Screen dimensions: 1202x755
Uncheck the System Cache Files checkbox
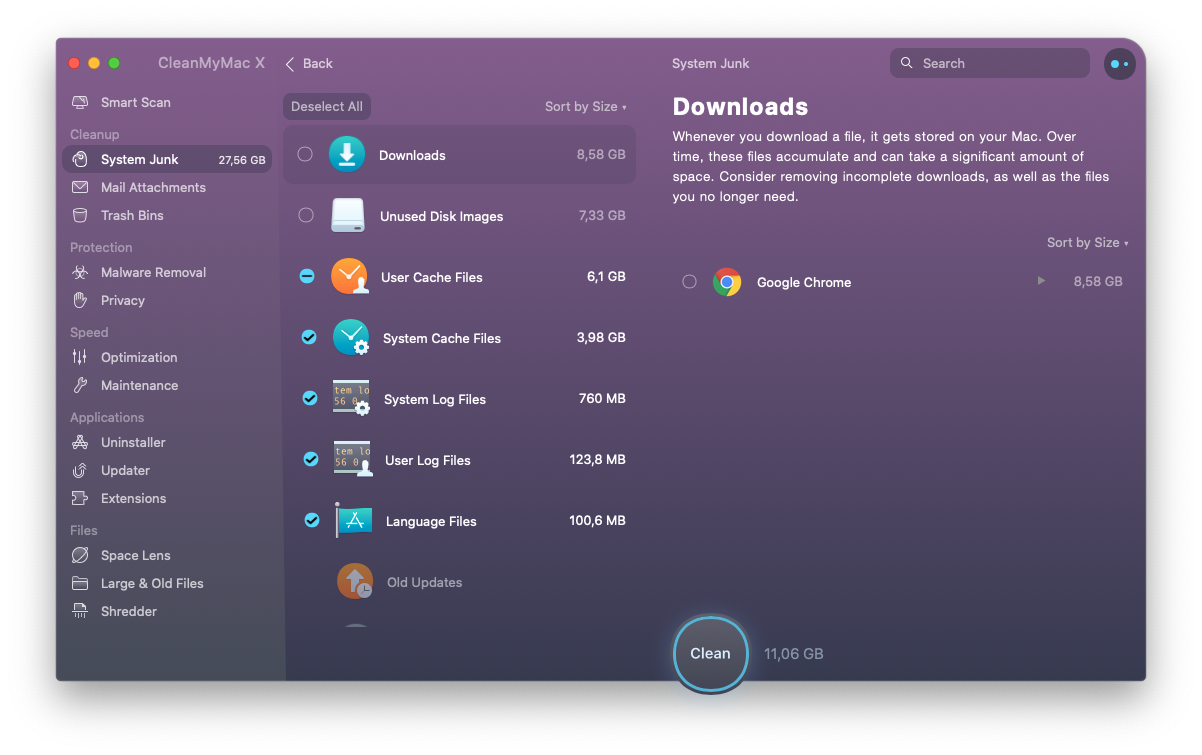[x=309, y=338]
